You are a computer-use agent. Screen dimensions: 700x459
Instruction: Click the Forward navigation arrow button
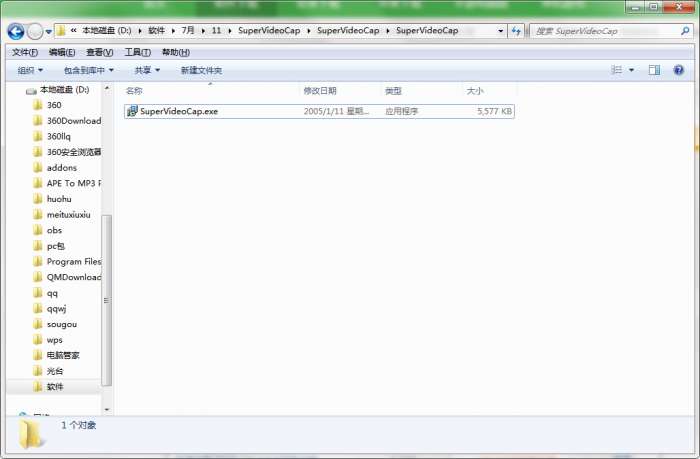click(35, 31)
